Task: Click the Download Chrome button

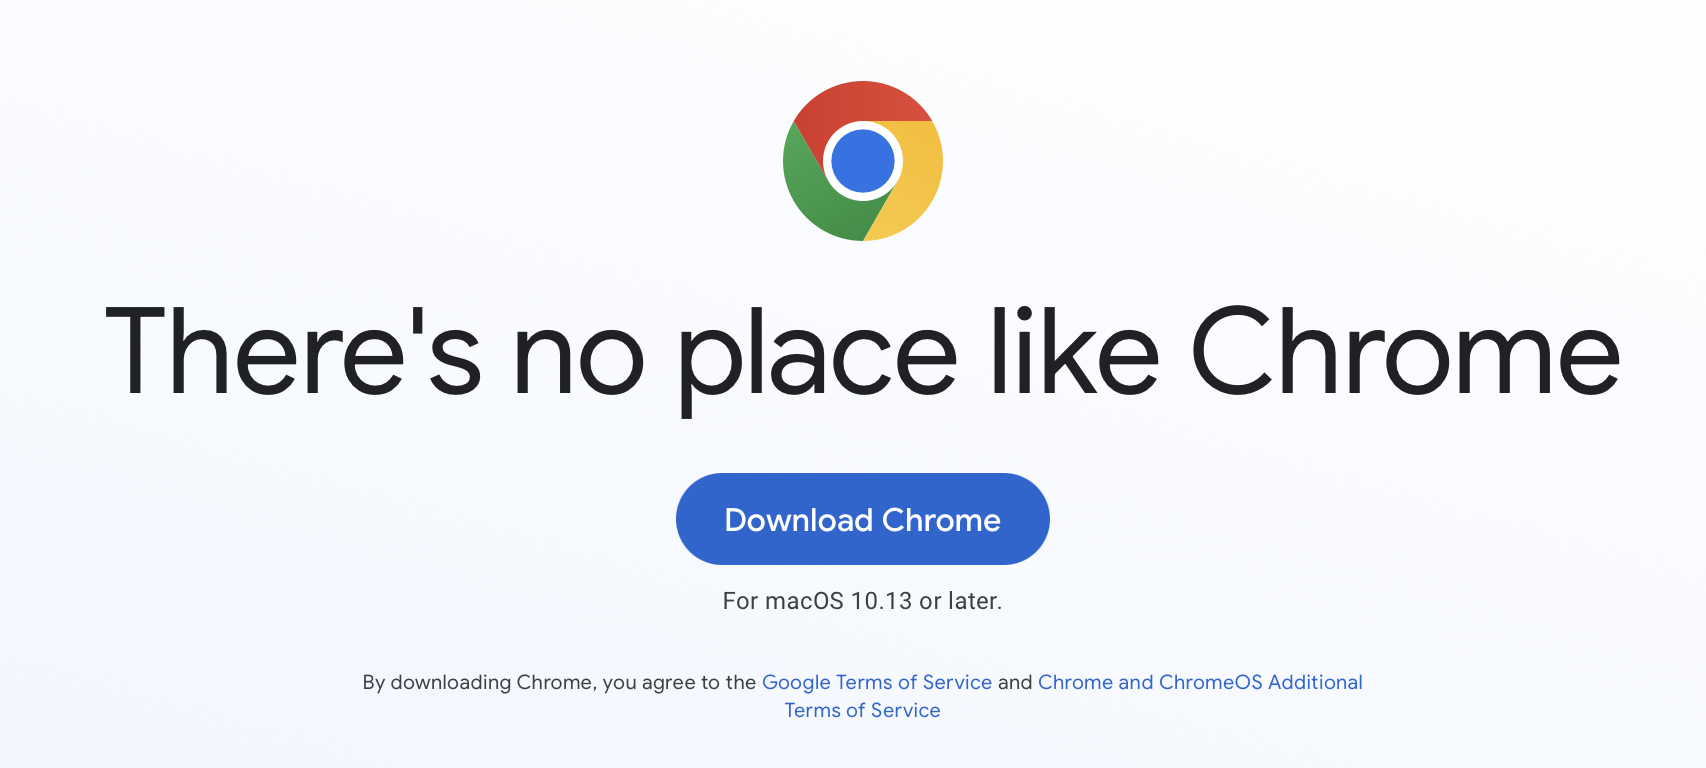Action: 863,519
